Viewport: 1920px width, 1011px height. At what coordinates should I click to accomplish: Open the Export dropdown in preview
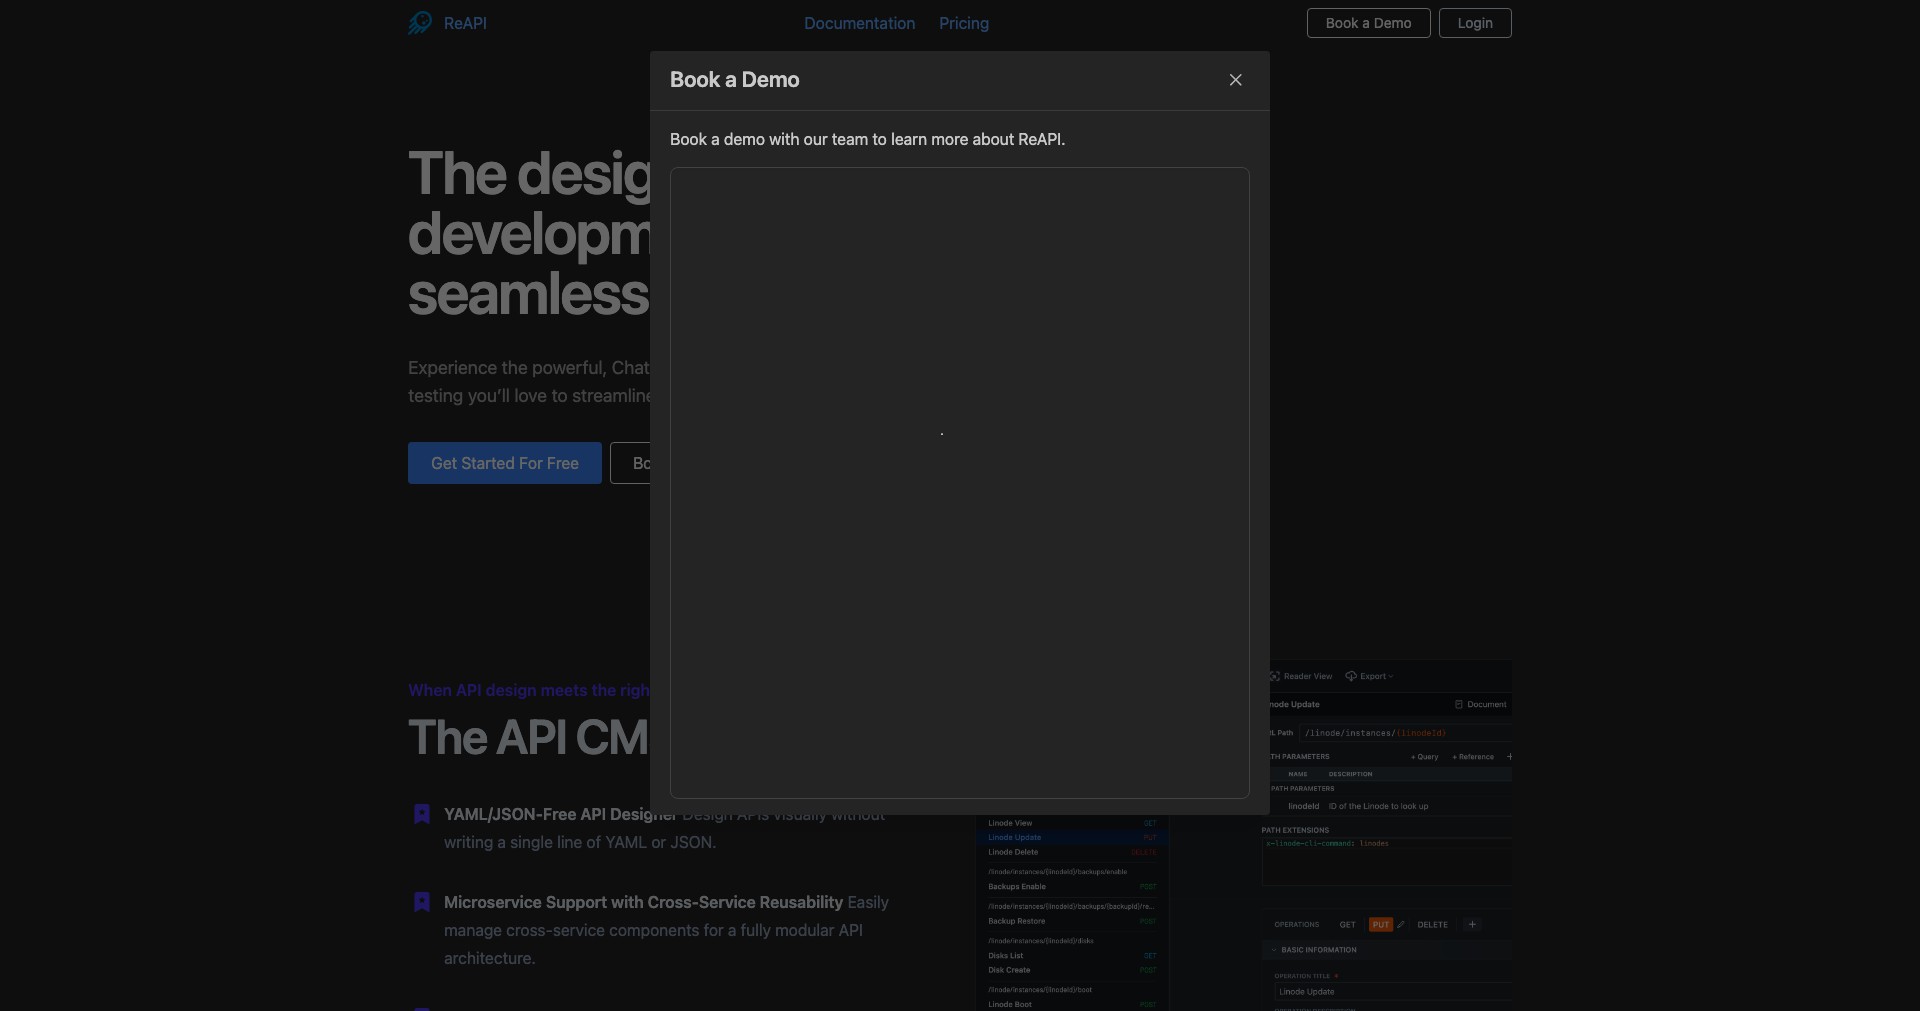click(1369, 676)
